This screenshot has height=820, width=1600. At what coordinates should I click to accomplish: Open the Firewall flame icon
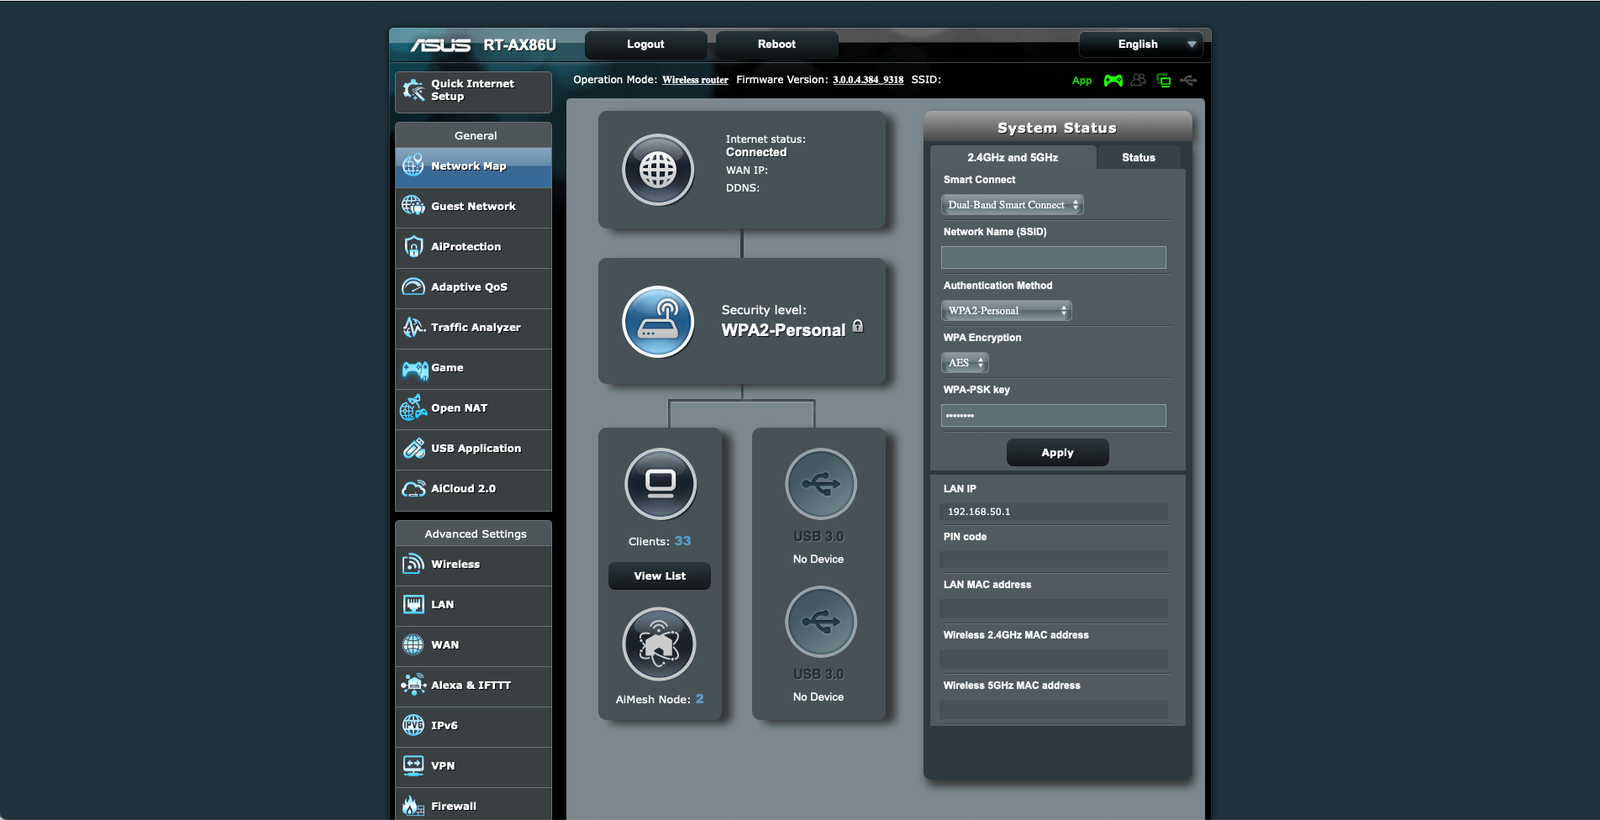413,806
